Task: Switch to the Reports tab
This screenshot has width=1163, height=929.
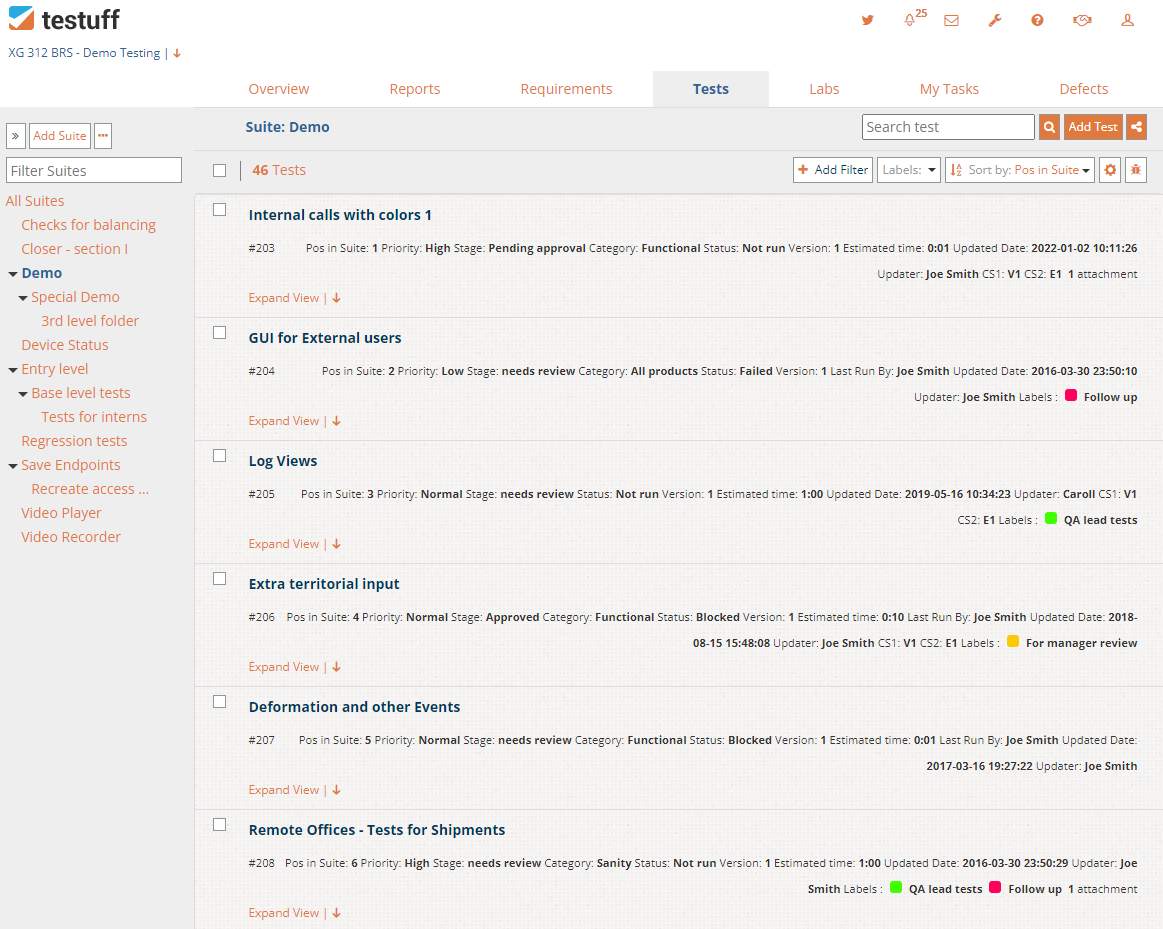Action: click(x=415, y=89)
